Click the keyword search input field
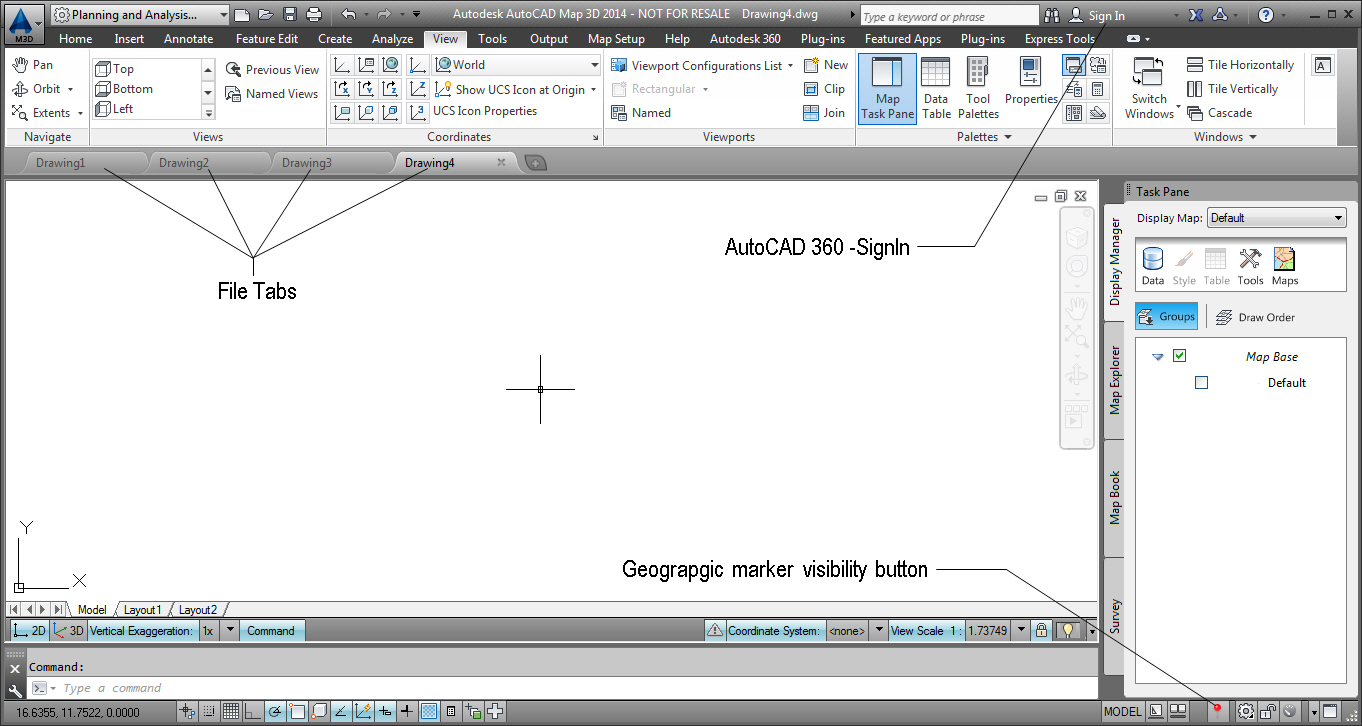 [949, 17]
